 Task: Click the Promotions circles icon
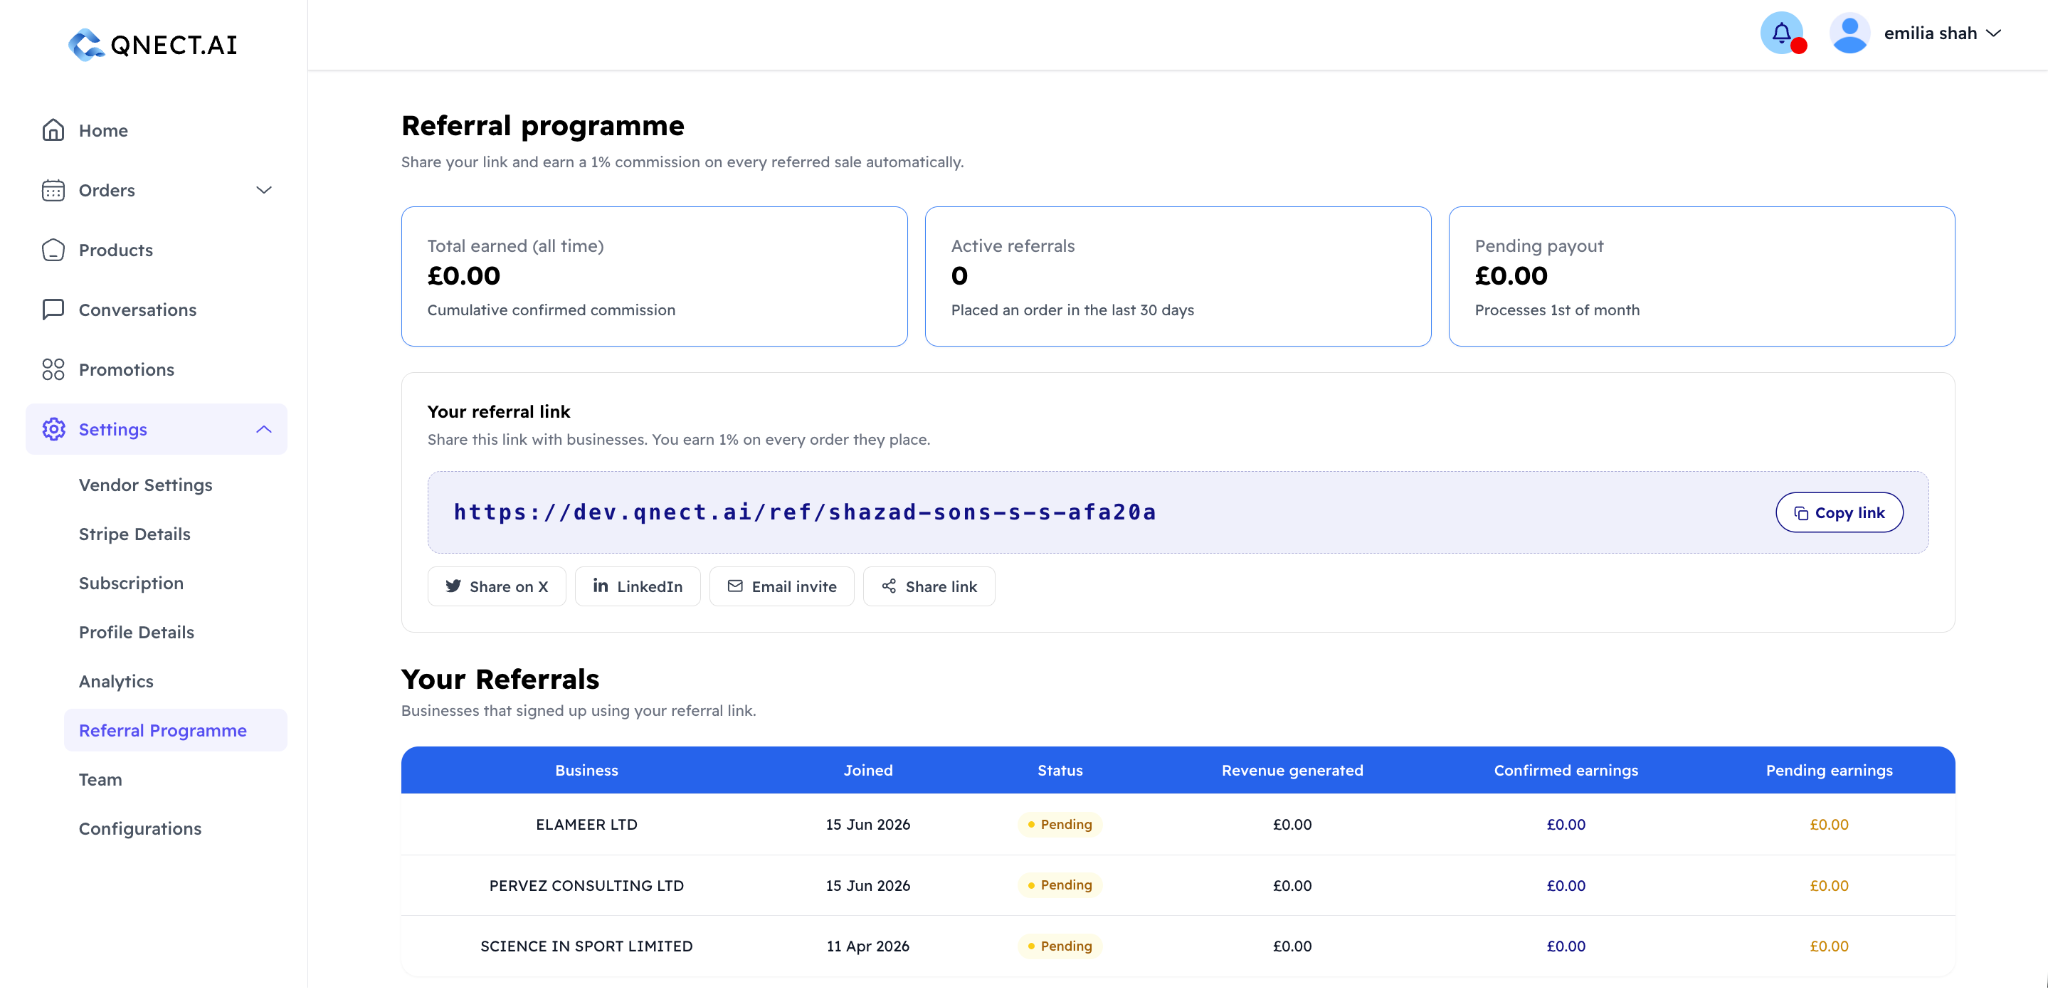coord(53,370)
